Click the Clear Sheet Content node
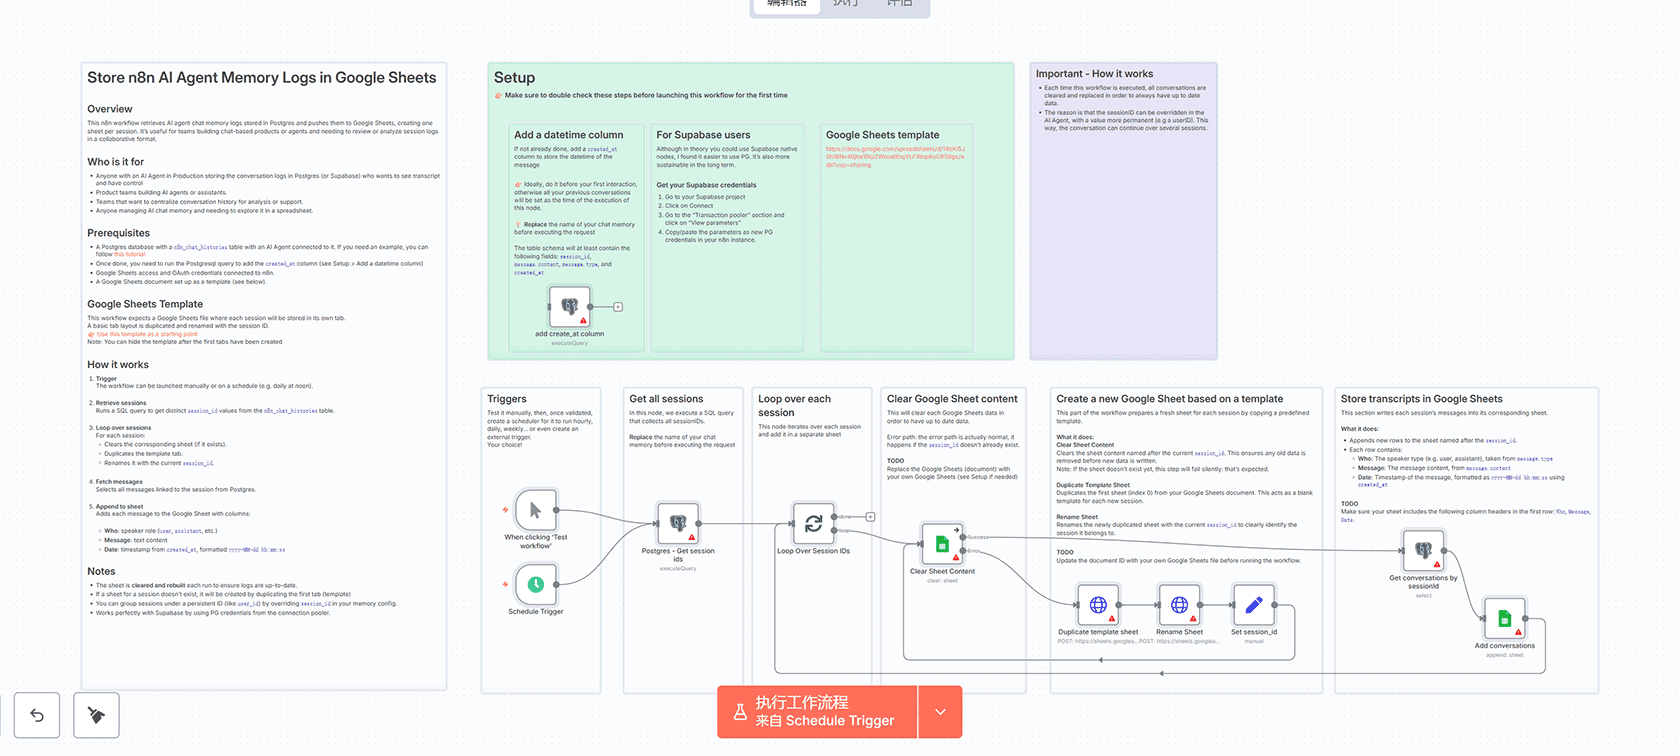 click(x=941, y=544)
